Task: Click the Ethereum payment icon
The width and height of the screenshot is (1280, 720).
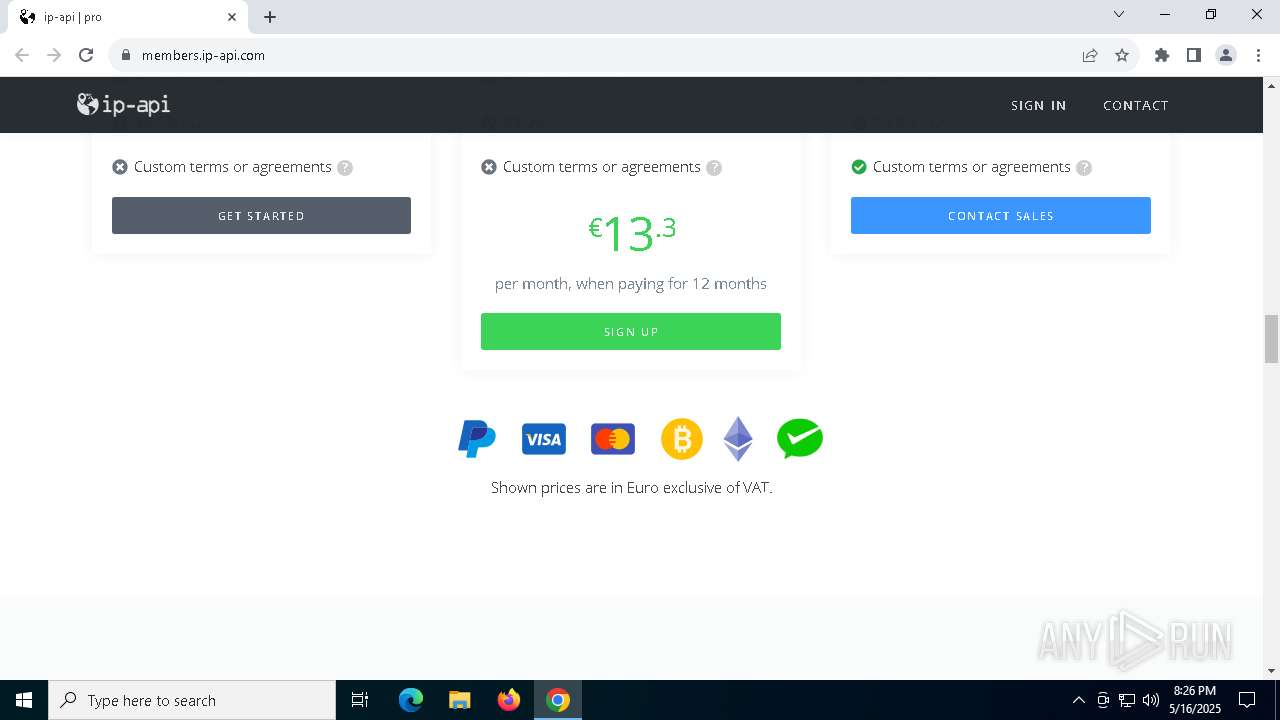Action: coord(738,439)
